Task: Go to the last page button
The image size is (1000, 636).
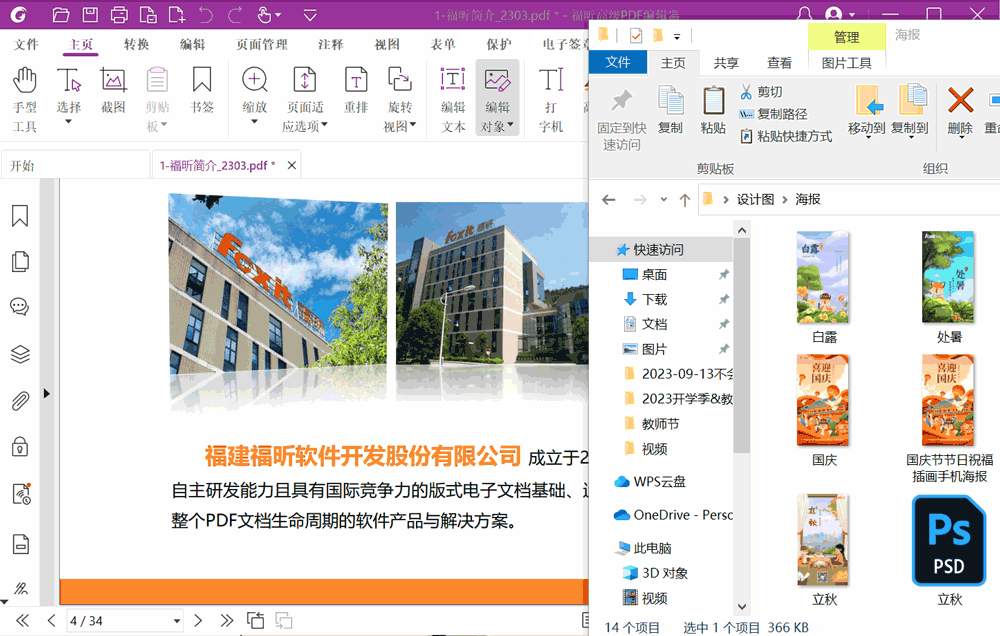Action: [x=226, y=620]
